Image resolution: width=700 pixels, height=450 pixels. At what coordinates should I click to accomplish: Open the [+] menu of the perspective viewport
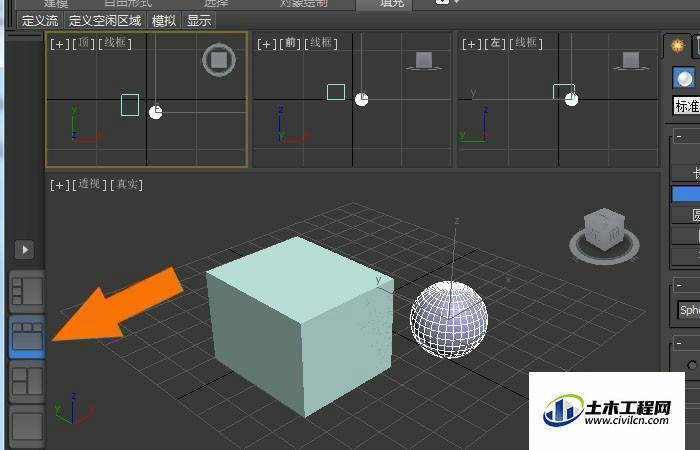59,184
